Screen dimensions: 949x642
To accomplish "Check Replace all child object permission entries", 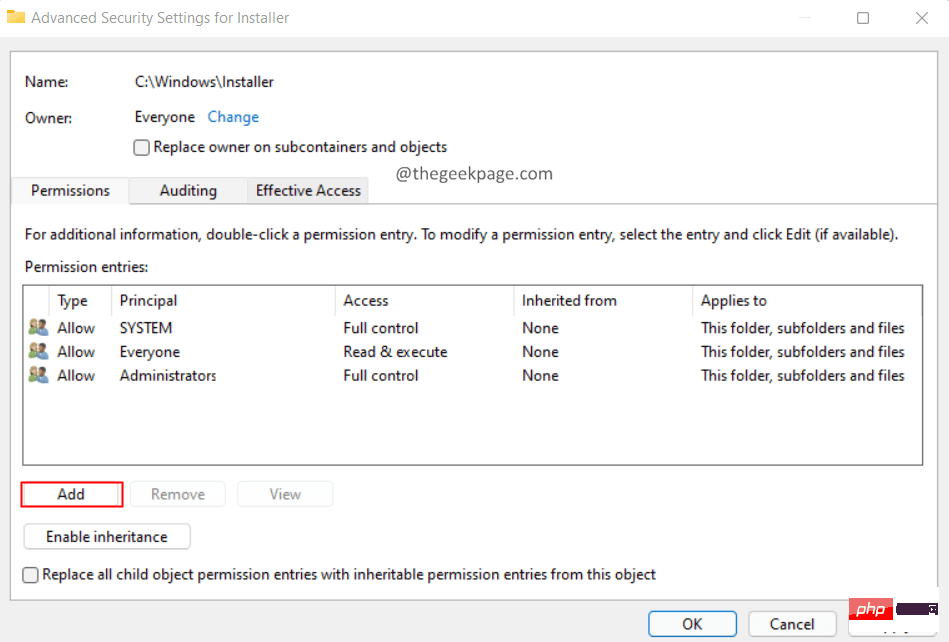I will (31, 575).
